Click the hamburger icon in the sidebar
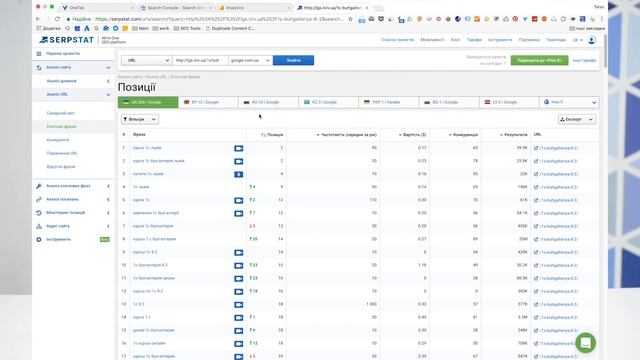Image resolution: width=640 pixels, height=360 pixels. 39,54
